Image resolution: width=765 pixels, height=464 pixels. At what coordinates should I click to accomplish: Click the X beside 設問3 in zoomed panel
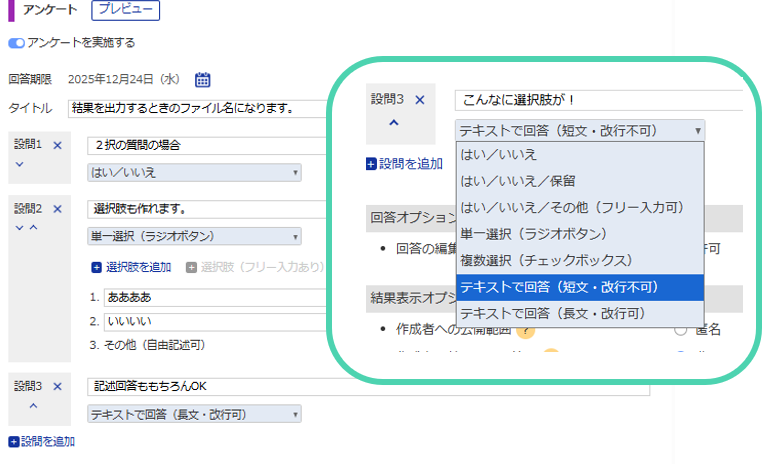pyautogui.click(x=420, y=99)
